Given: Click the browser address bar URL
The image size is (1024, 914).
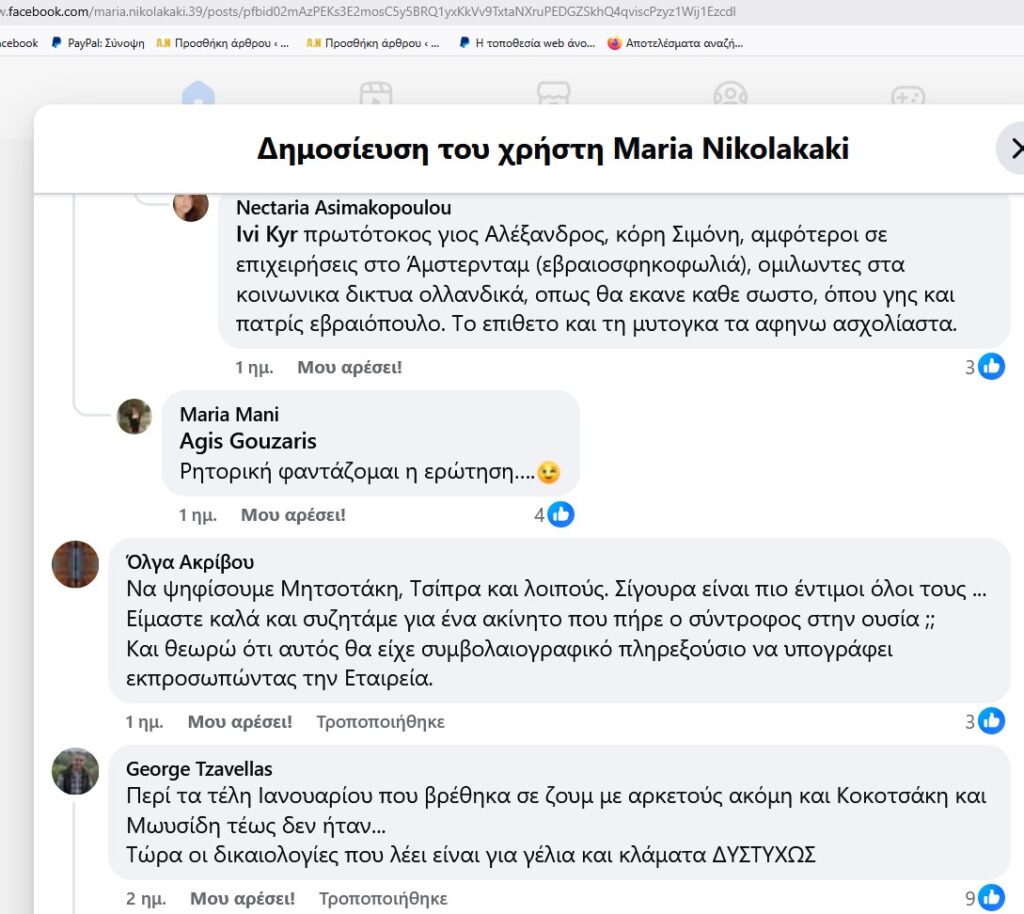Looking at the screenshot, I should tap(369, 11).
